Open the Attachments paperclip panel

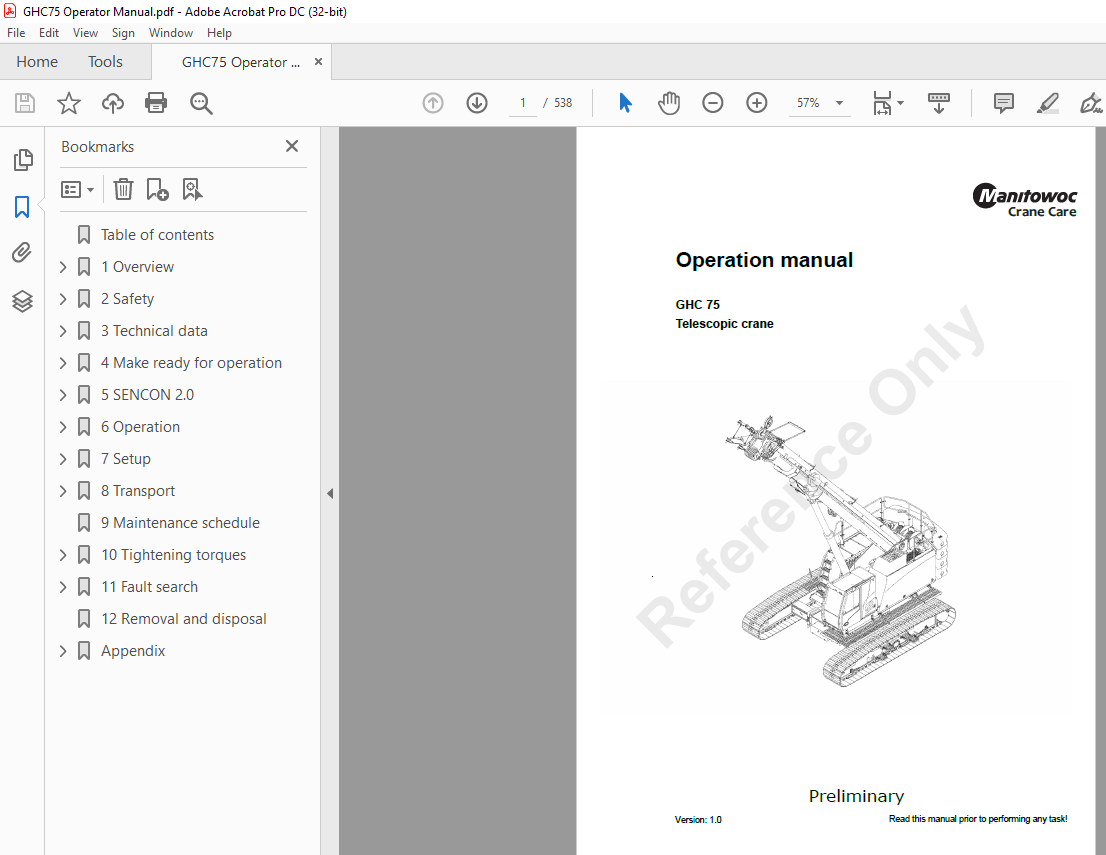(22, 253)
